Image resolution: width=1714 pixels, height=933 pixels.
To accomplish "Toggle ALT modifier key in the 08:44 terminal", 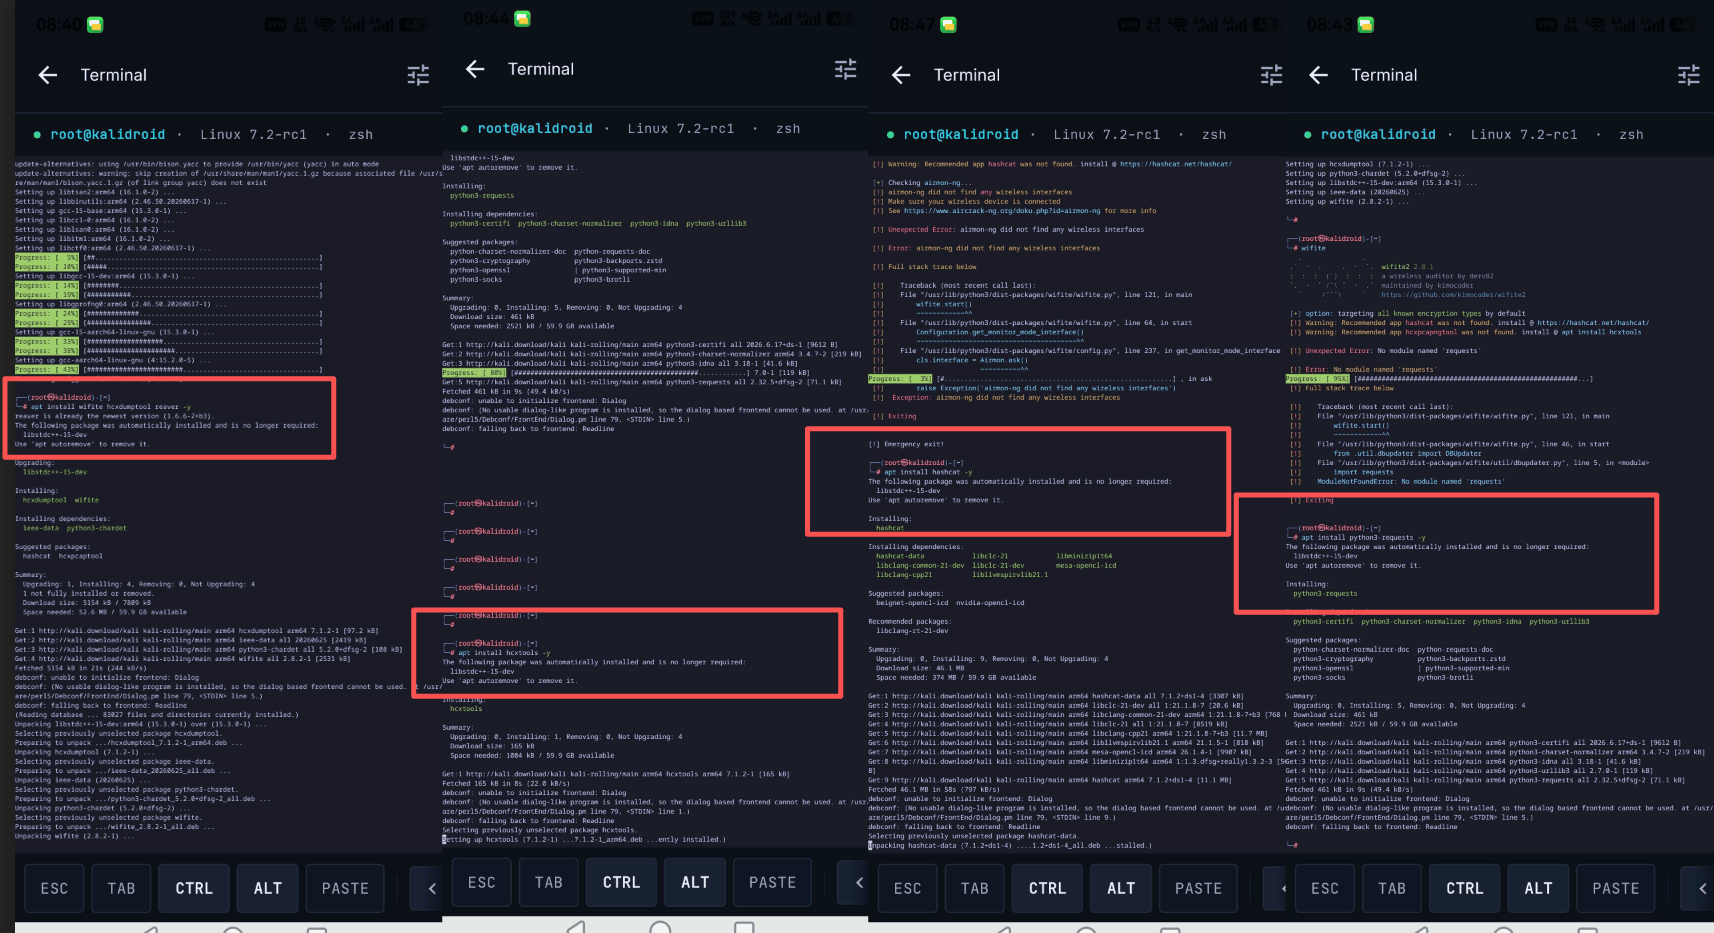I will point(695,882).
